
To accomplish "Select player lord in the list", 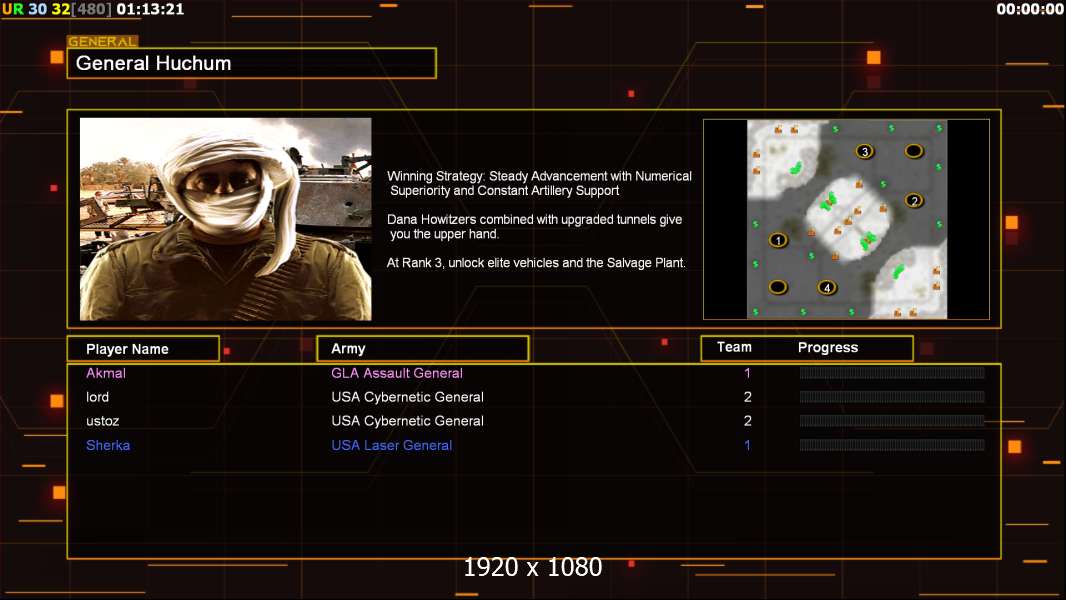I will (97, 397).
